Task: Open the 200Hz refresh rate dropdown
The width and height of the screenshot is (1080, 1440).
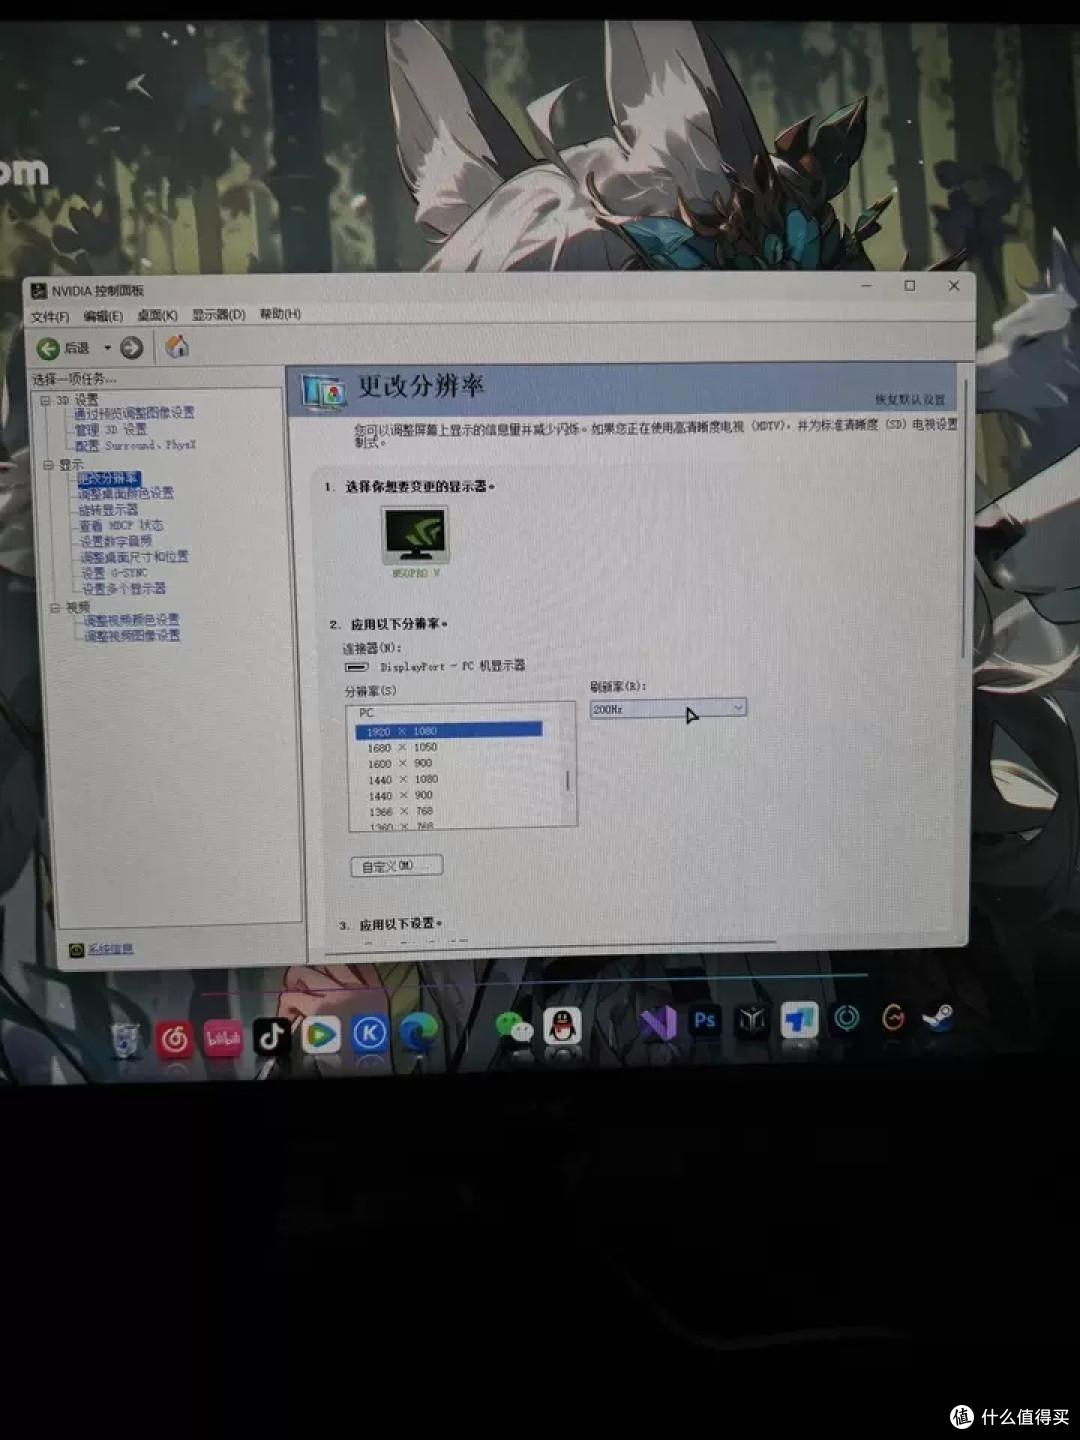Action: click(668, 708)
